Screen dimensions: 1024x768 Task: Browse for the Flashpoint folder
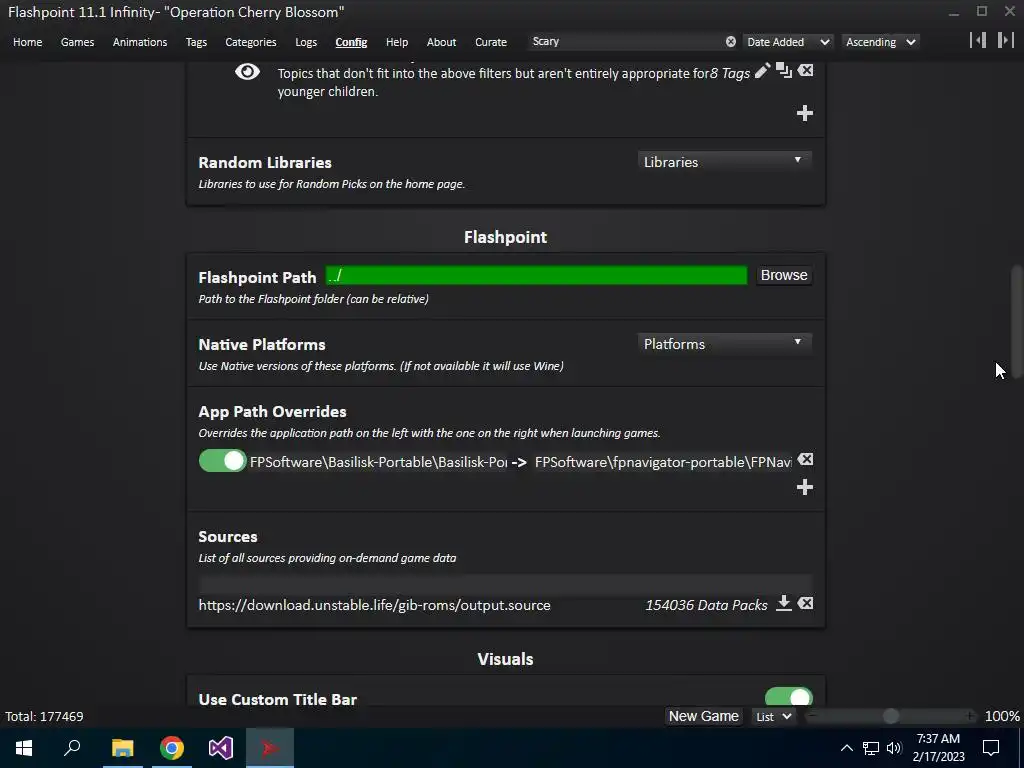click(784, 275)
